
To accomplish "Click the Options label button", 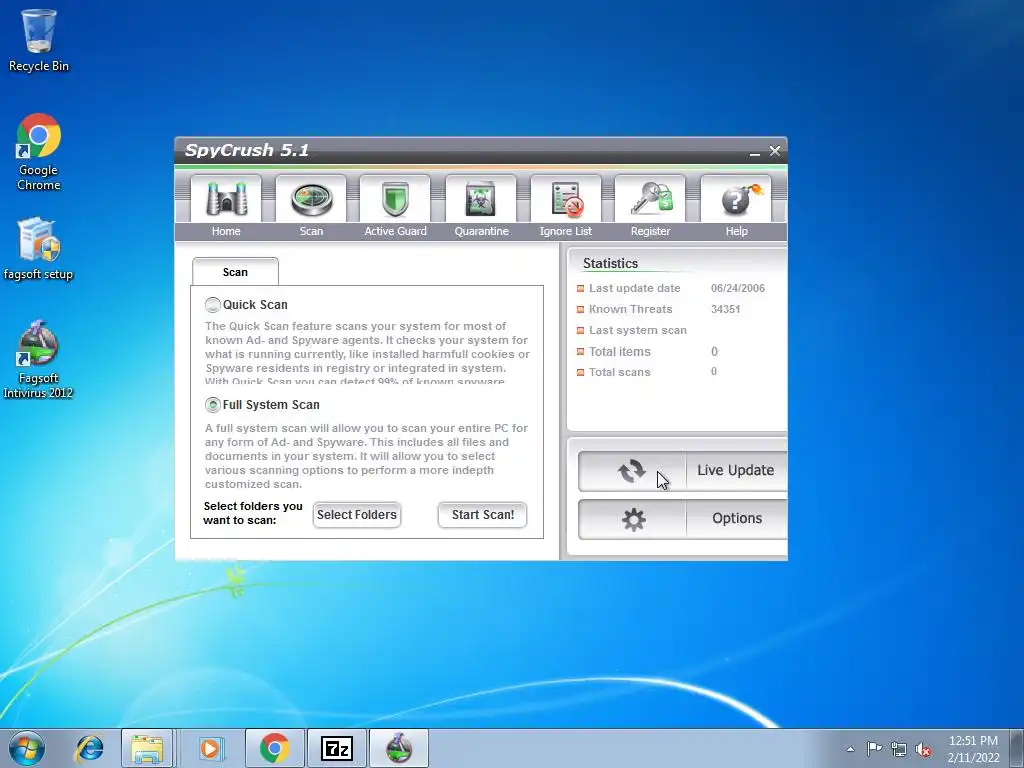I will click(737, 519).
